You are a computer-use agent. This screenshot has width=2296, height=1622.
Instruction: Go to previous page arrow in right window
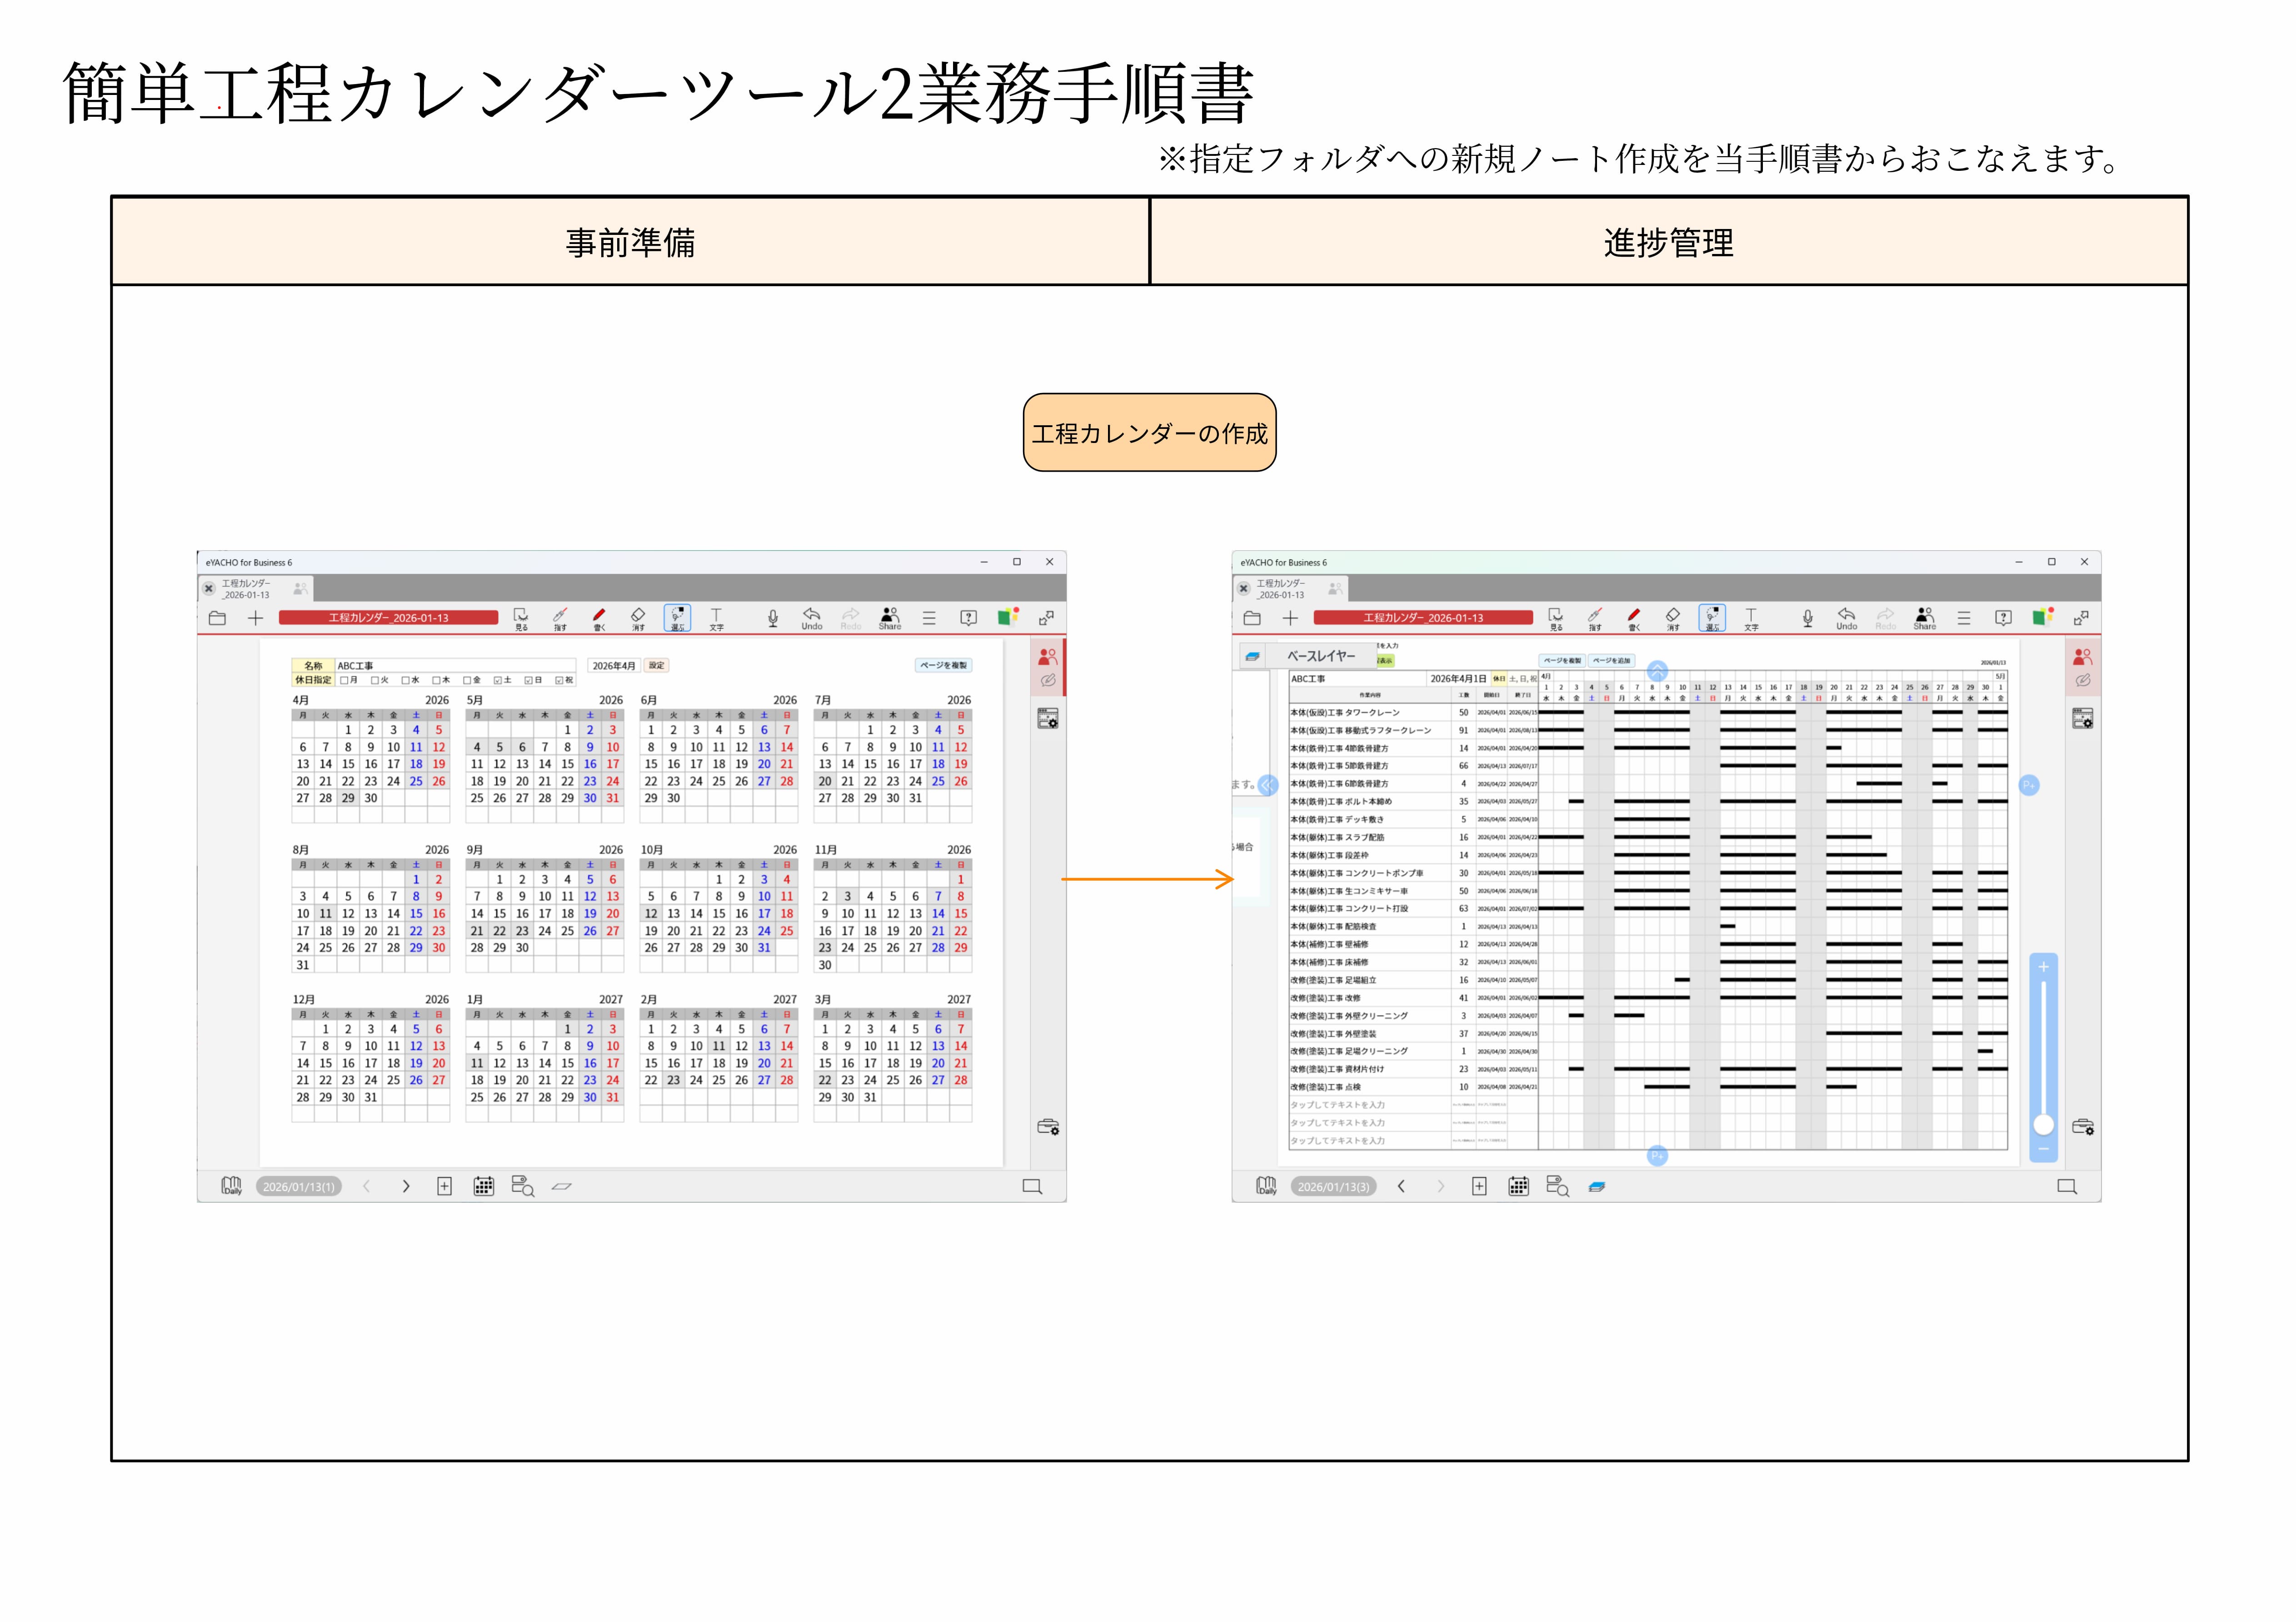pos(1401,1186)
